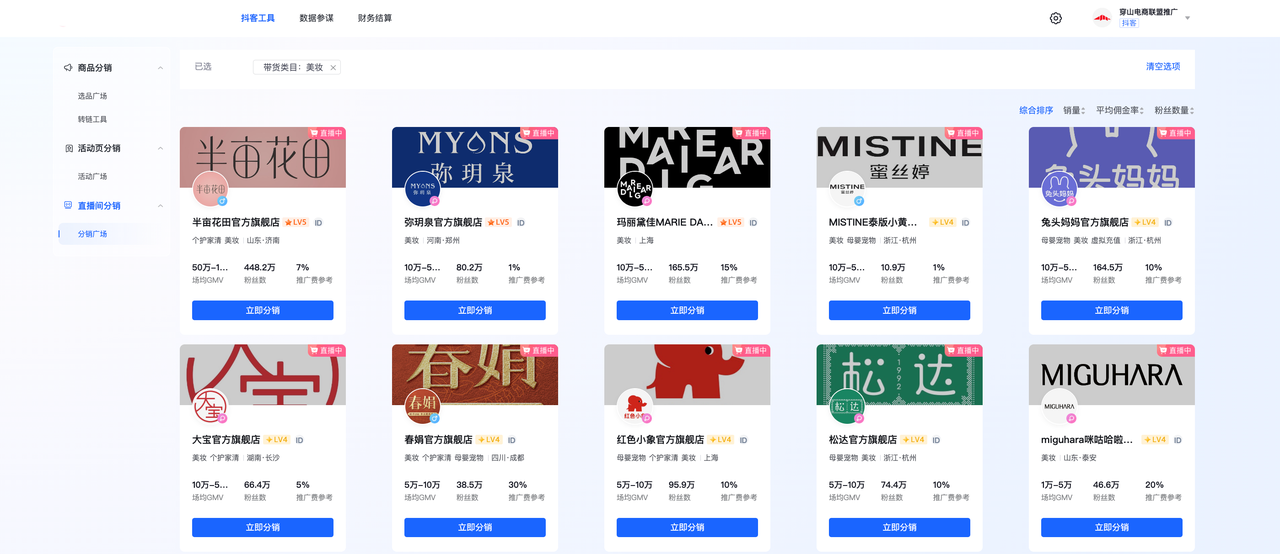Click the LV5 badge of 玛丽黛佳 store
1280x554 pixels.
(x=730, y=223)
